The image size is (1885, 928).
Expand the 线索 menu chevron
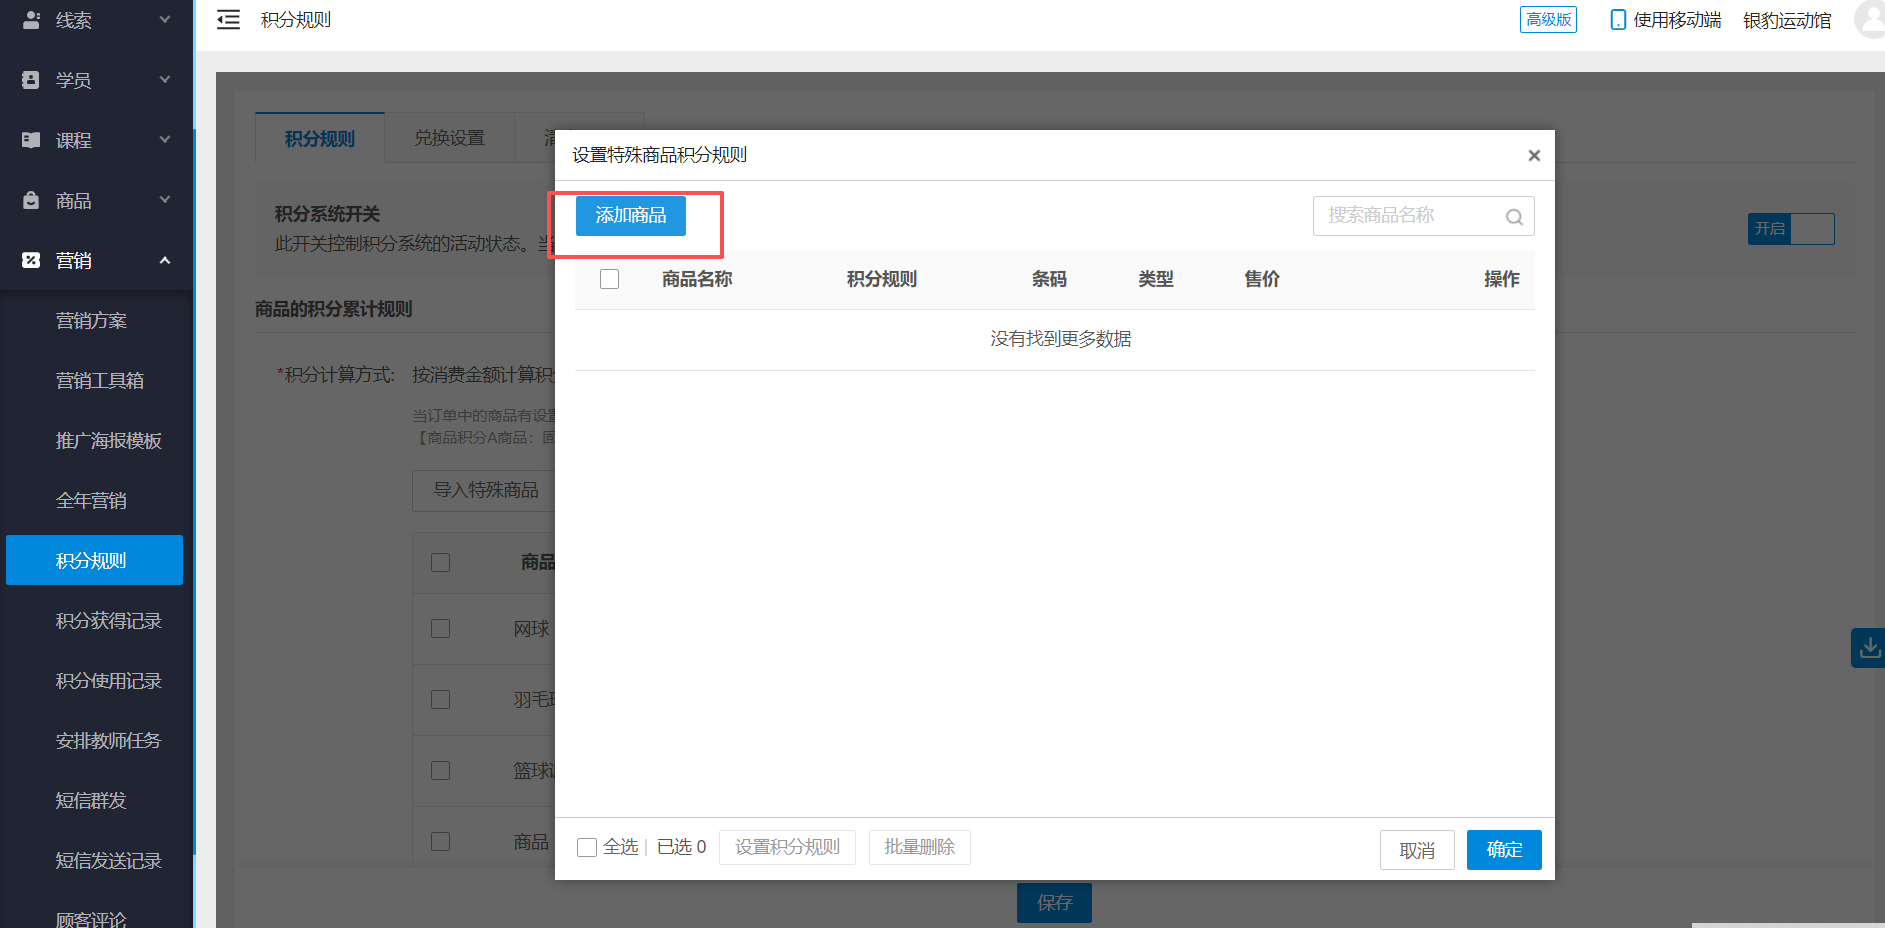pyautogui.click(x=165, y=20)
